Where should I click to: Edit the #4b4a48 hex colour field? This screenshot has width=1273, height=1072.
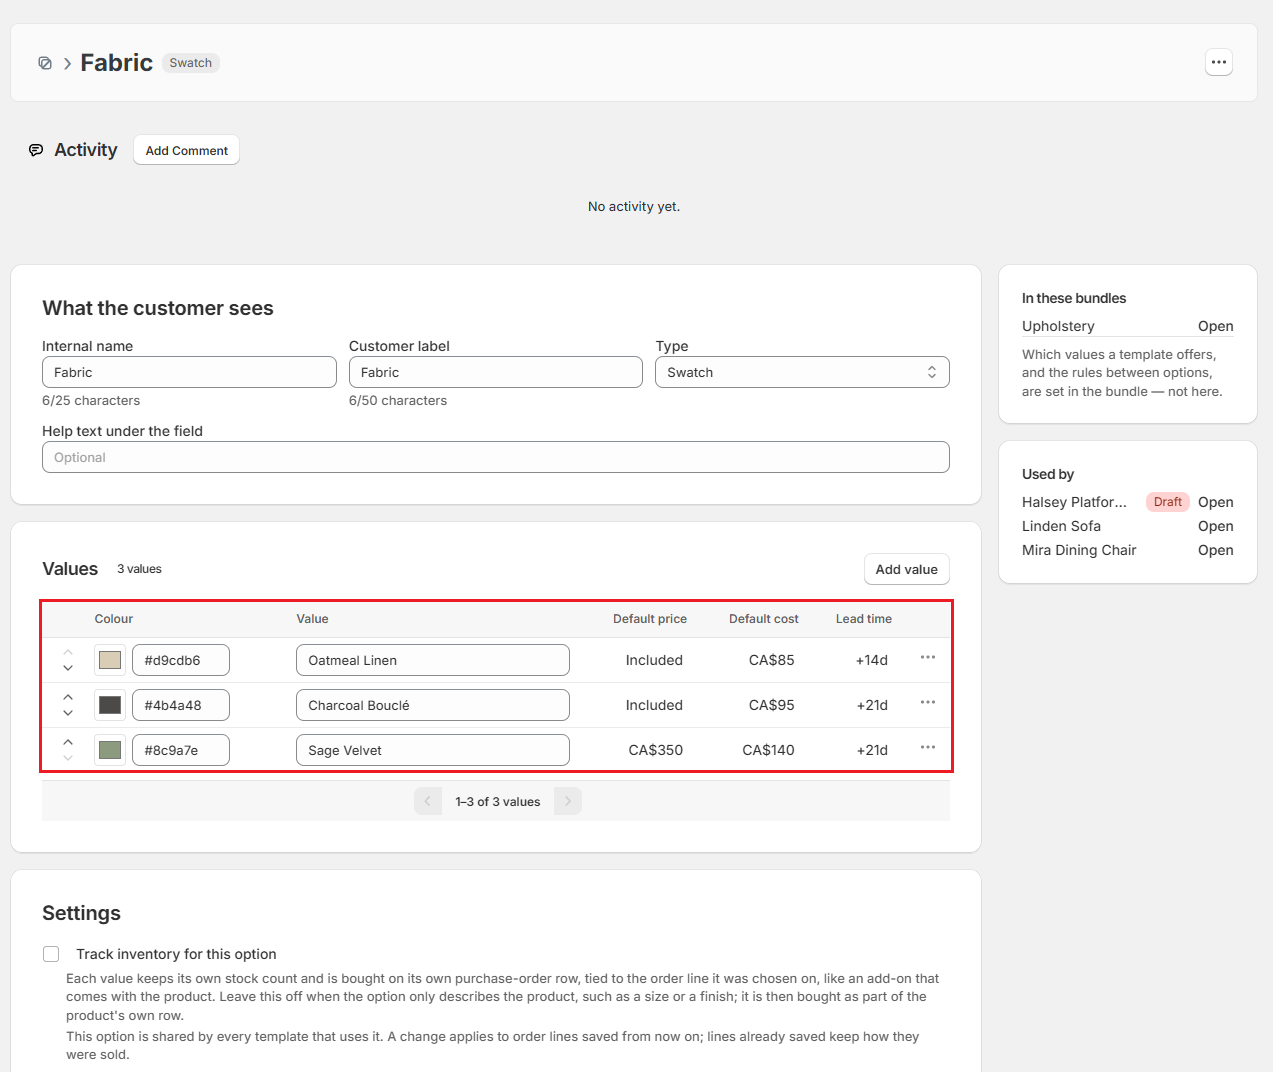pos(181,705)
